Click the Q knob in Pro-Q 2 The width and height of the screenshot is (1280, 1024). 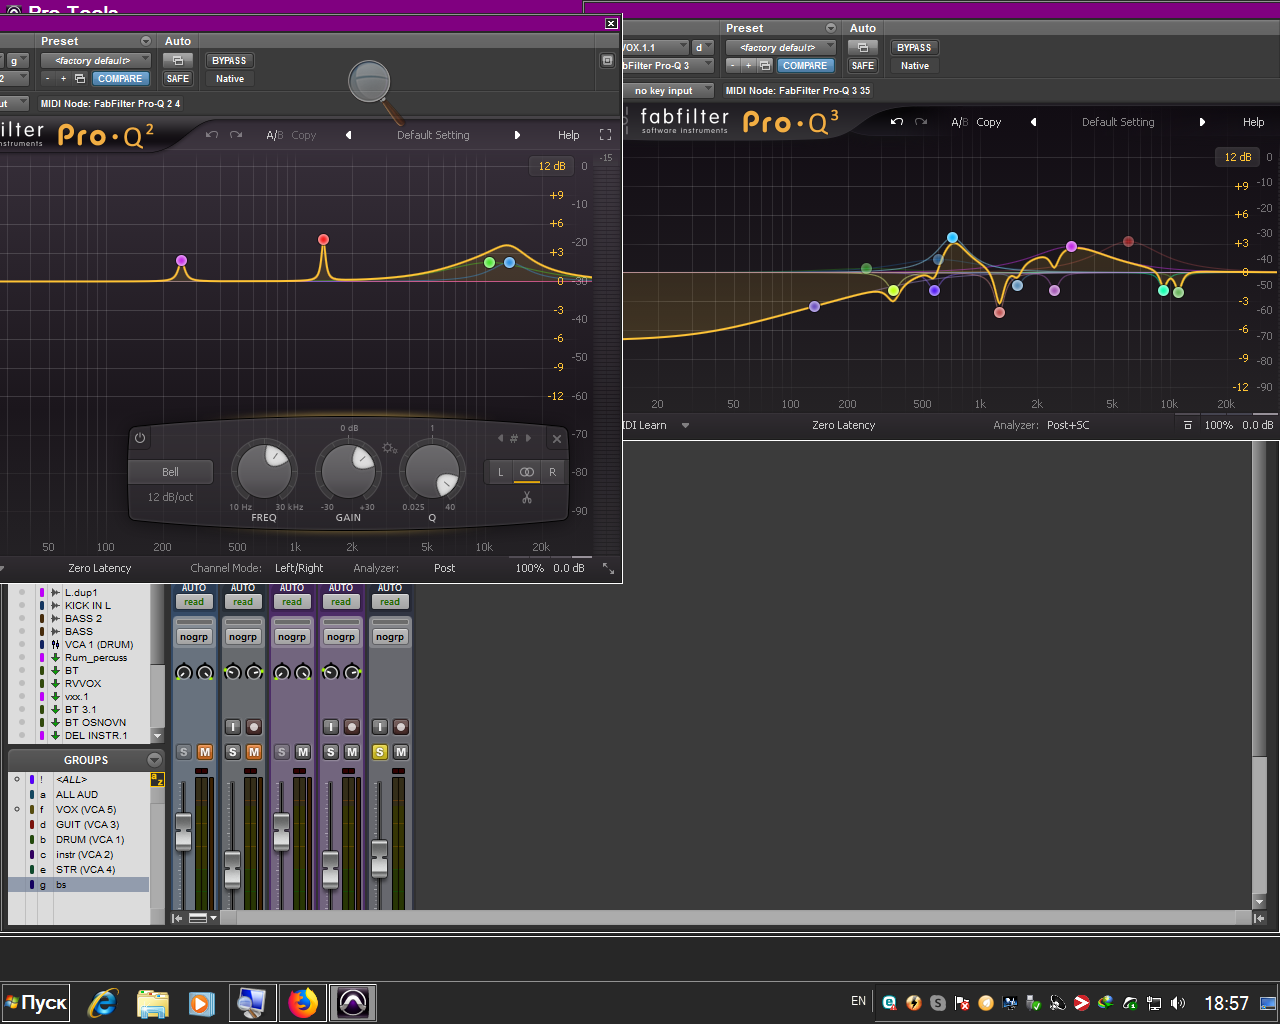pos(432,470)
